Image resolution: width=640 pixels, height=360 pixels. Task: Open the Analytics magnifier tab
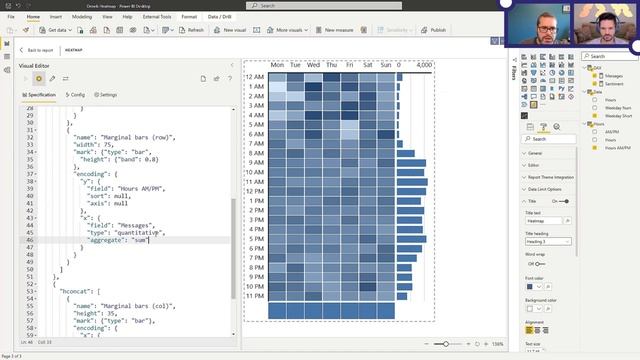557,127
